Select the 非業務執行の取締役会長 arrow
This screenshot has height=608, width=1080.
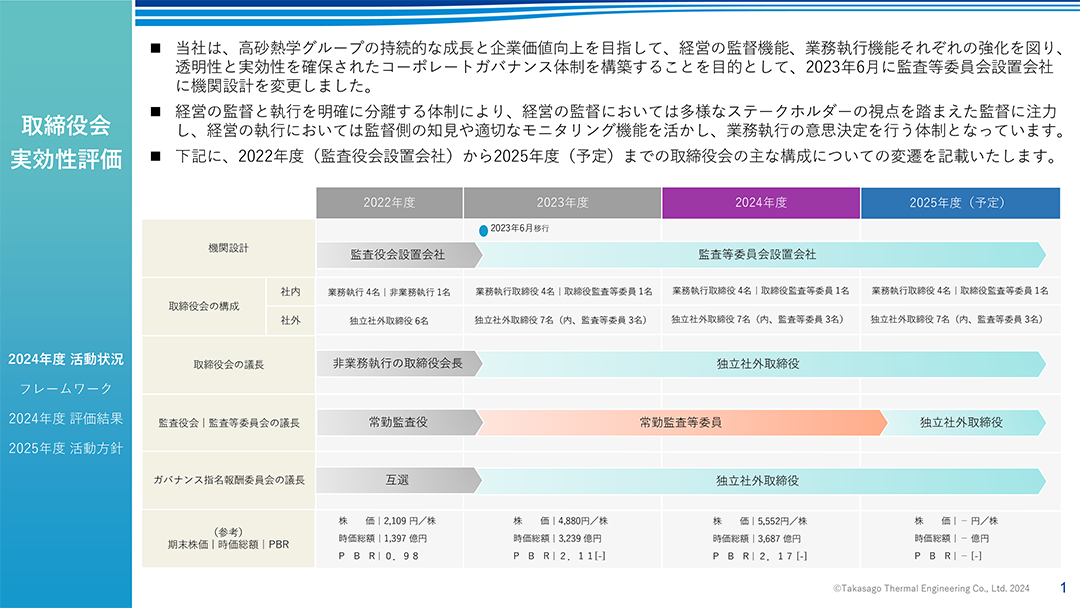[x=397, y=364]
